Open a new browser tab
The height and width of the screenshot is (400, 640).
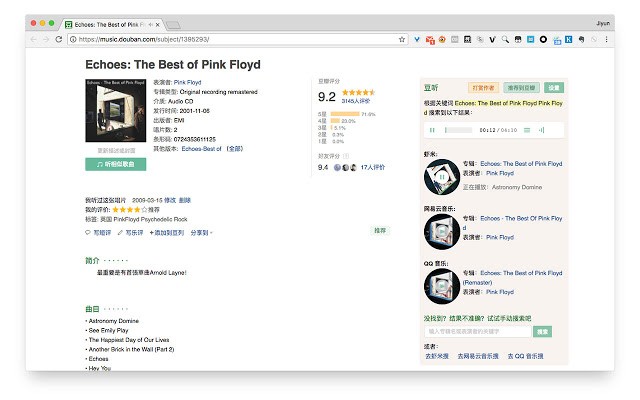172,22
